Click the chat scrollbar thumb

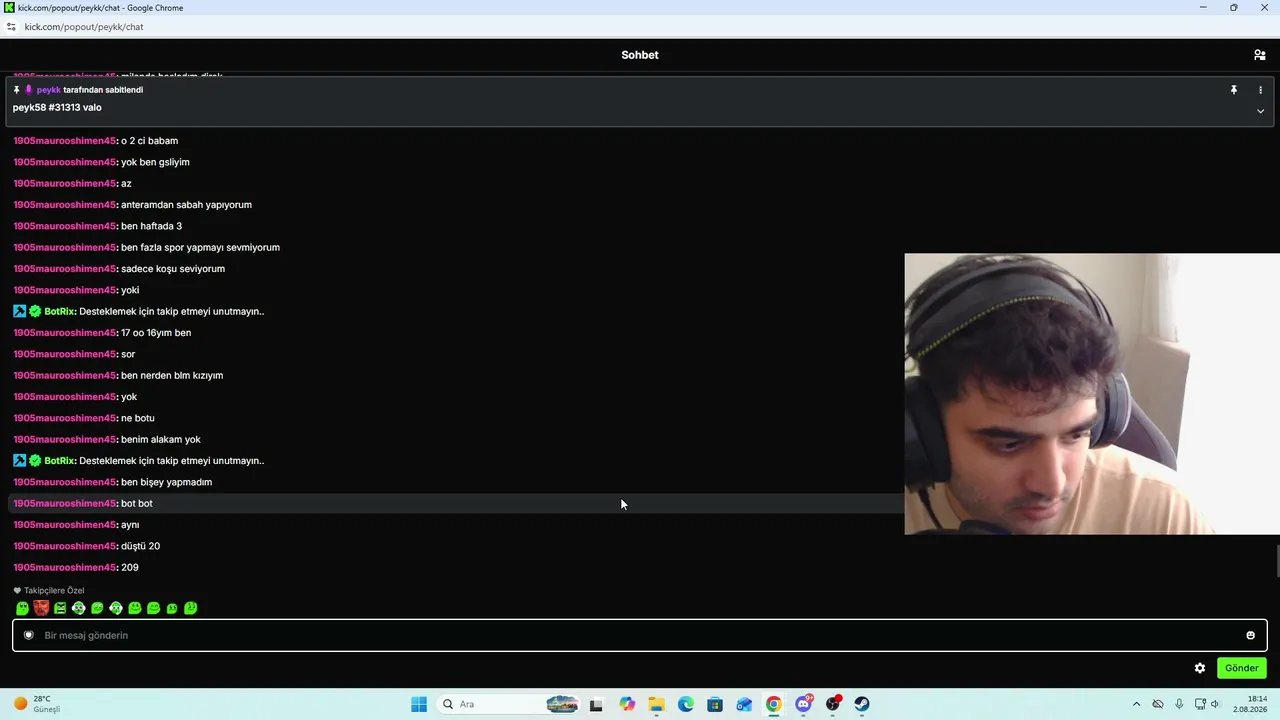(x=1276, y=562)
